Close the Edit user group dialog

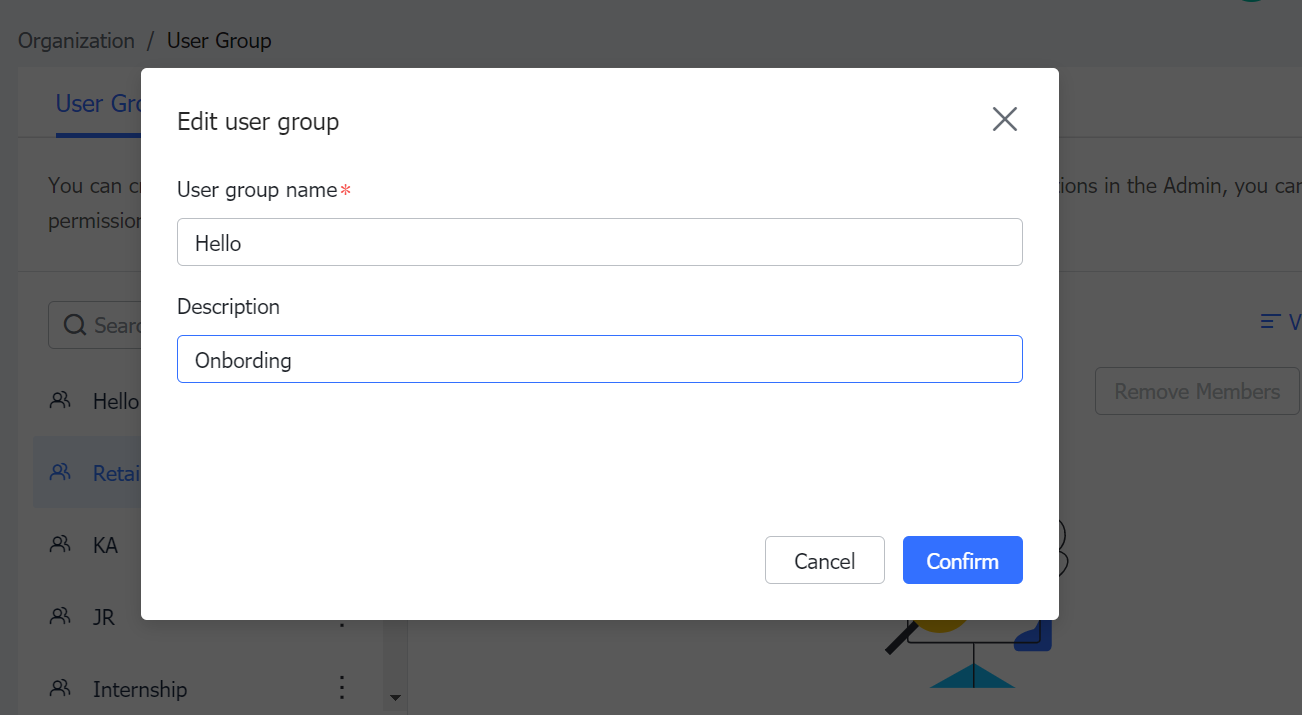[1004, 118]
